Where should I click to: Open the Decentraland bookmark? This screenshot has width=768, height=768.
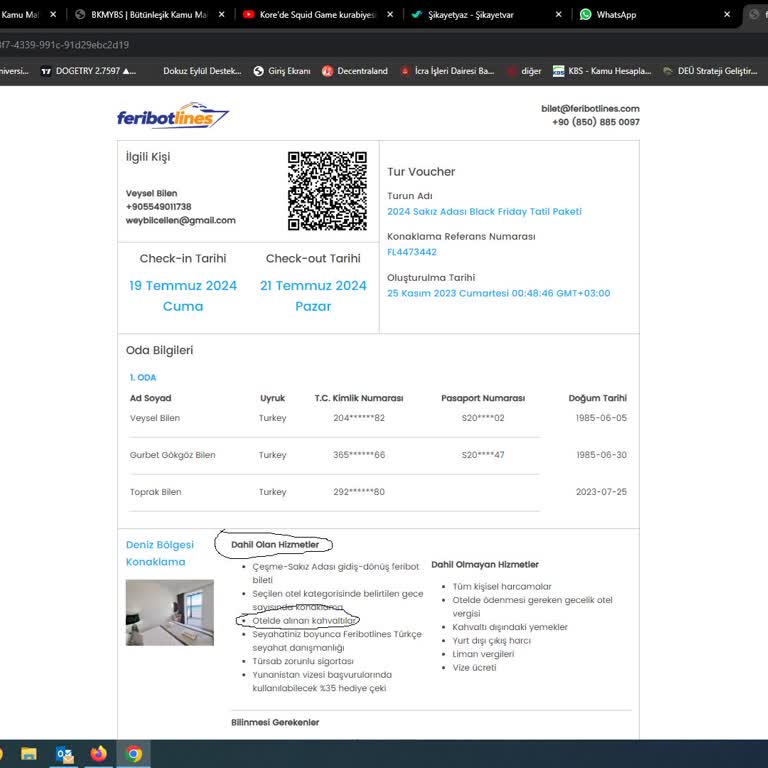tap(355, 71)
